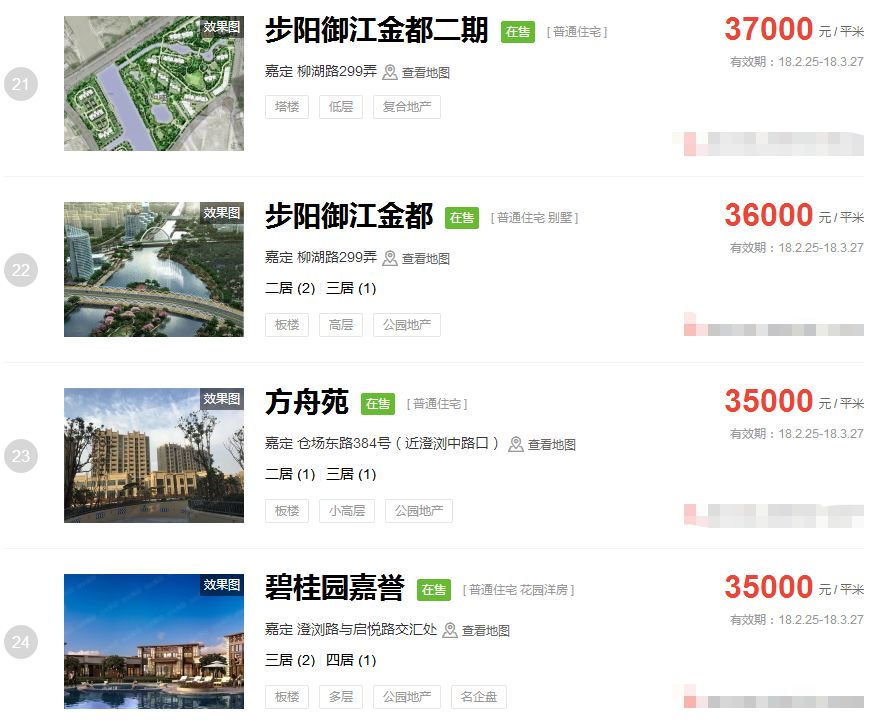
Task: Open 碧桂园嘉誉 listing title
Action: pyautogui.click(x=335, y=588)
